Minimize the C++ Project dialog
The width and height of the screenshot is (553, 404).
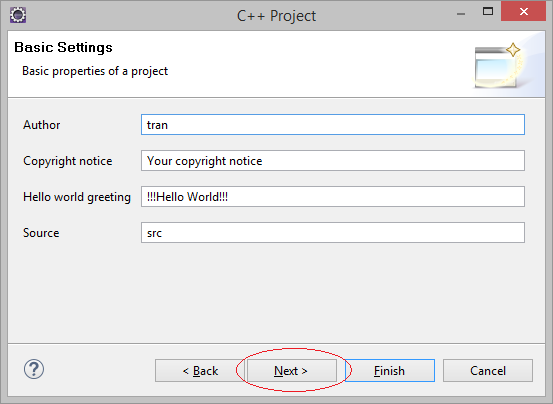pos(461,14)
